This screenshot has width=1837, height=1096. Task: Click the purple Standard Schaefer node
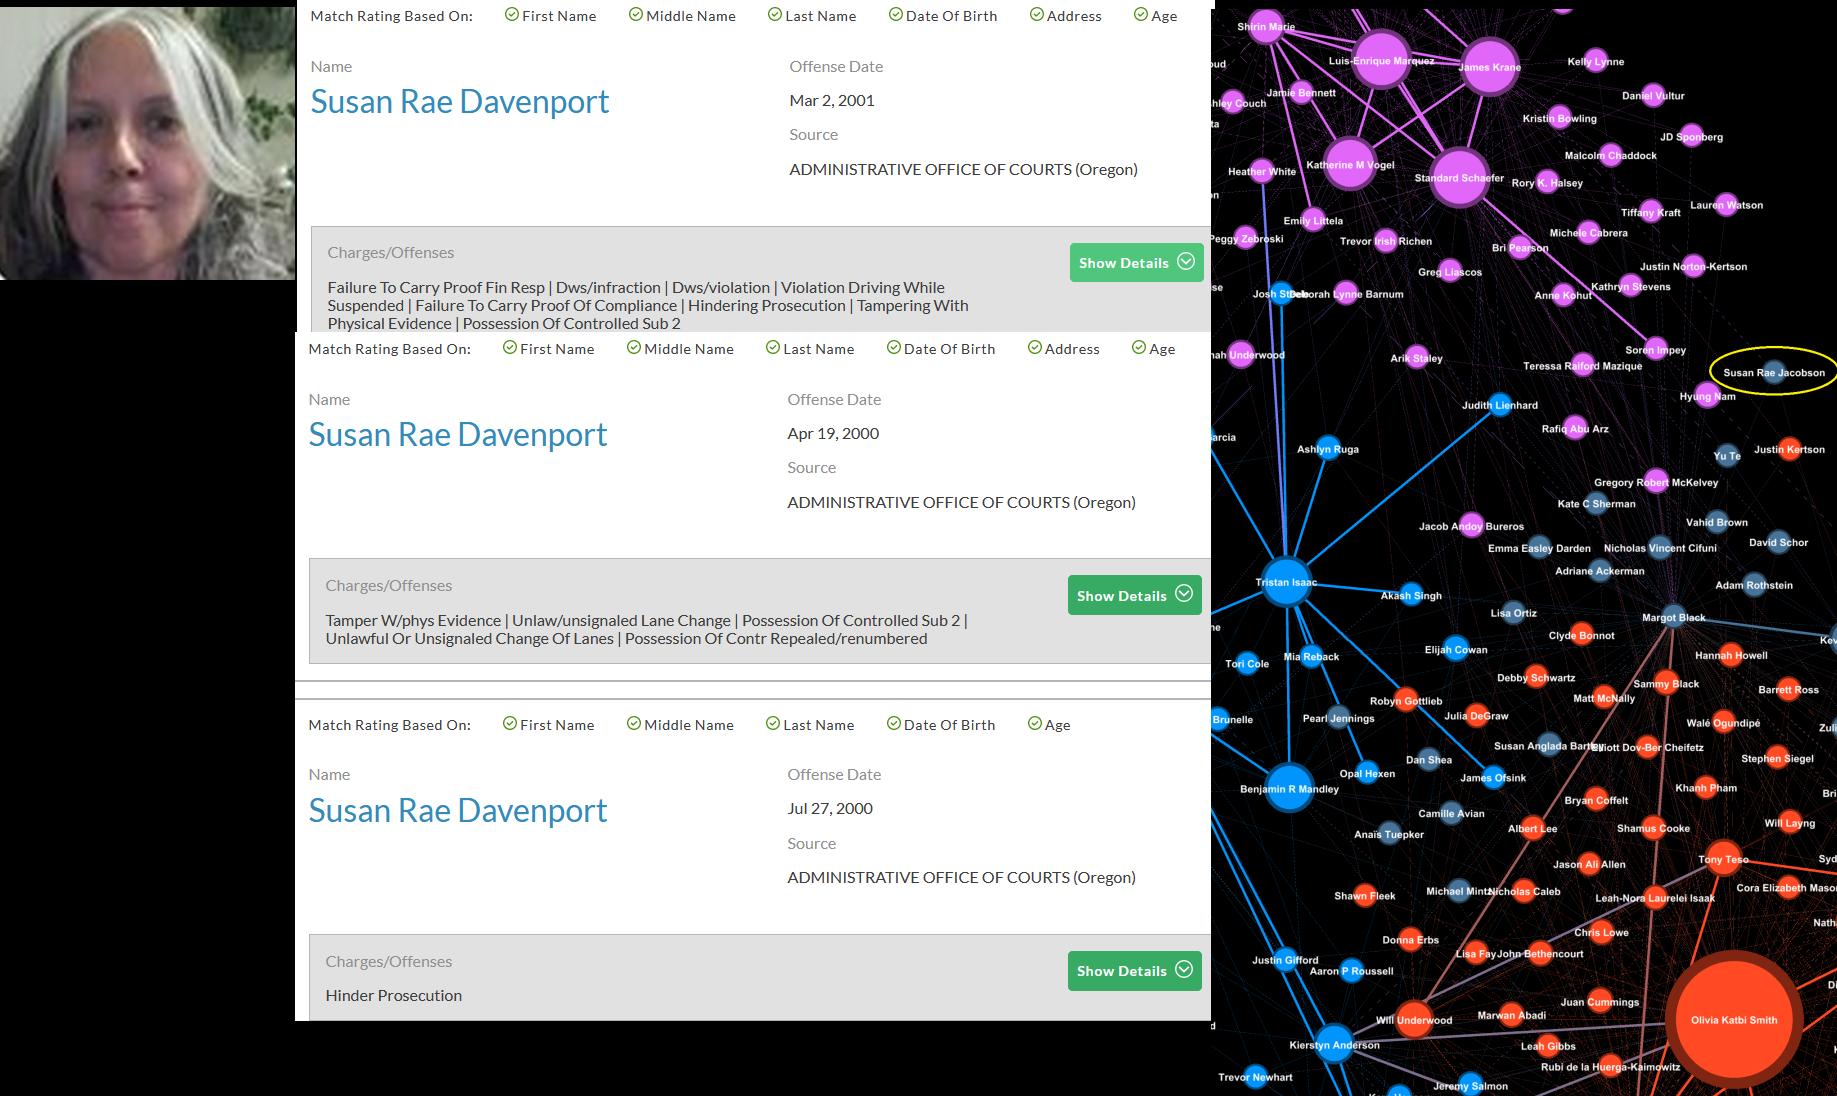(x=1459, y=177)
